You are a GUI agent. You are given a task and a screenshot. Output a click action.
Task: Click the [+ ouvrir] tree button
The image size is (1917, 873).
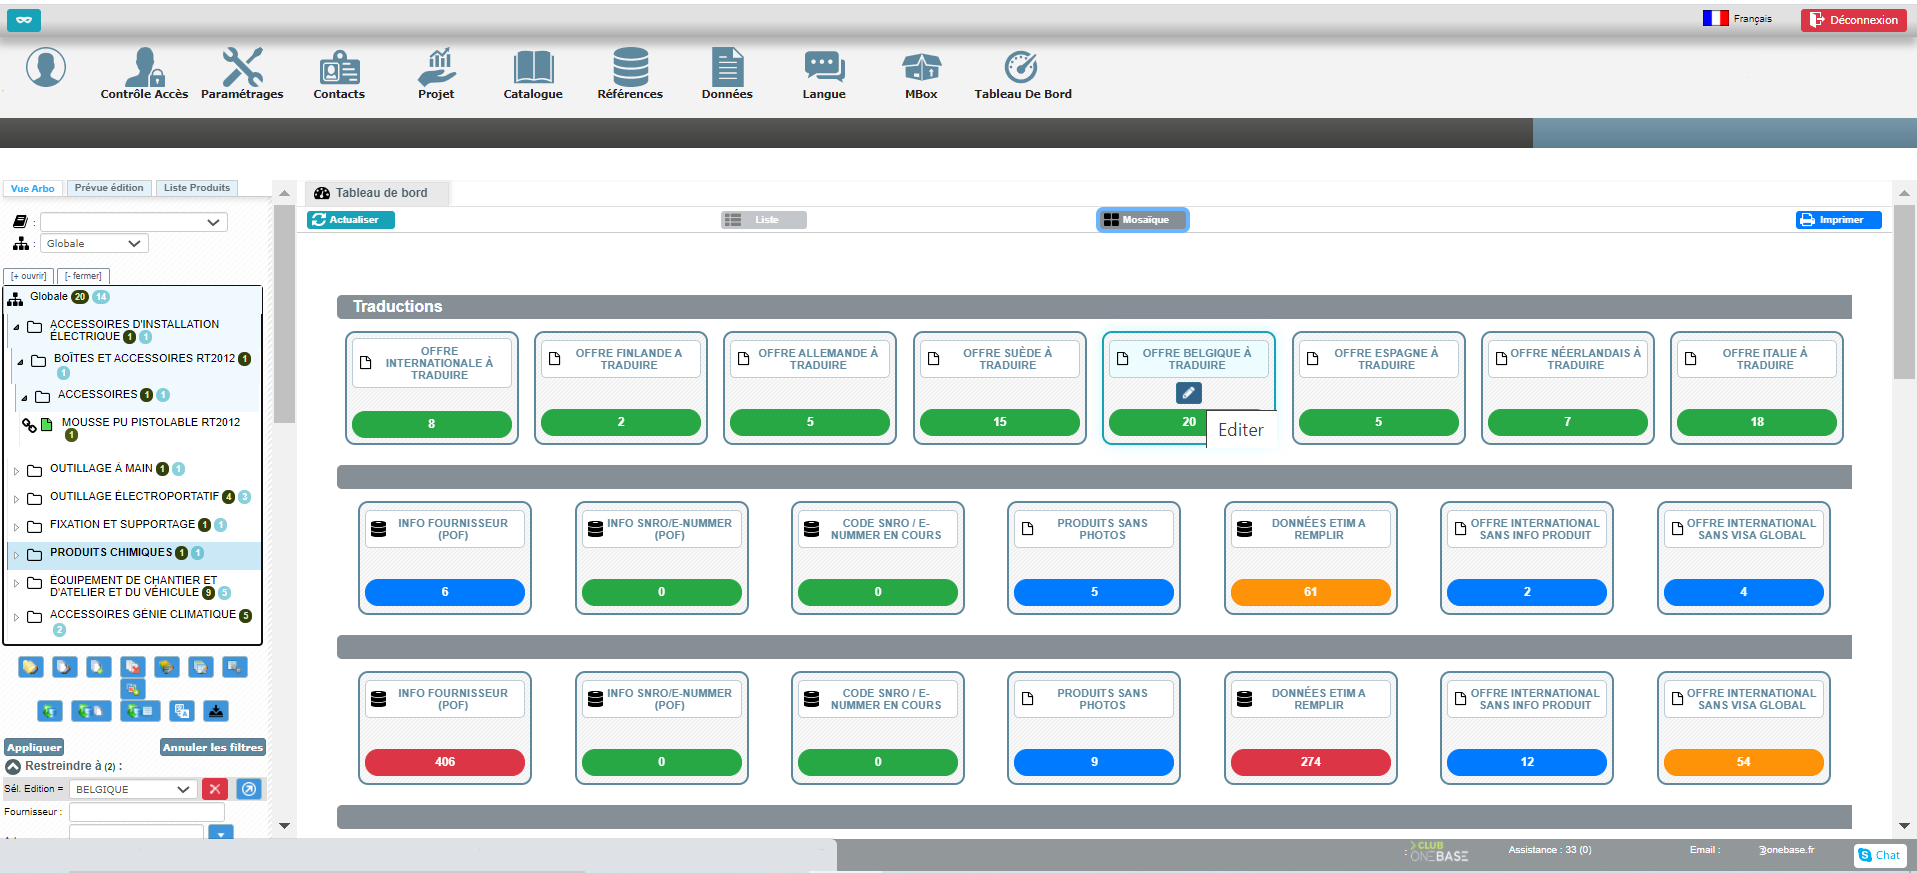click(x=29, y=276)
